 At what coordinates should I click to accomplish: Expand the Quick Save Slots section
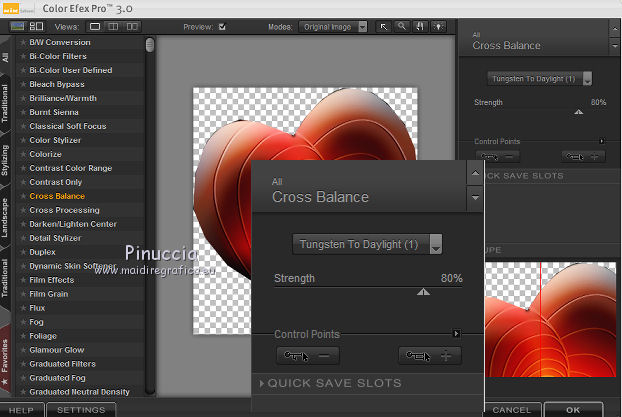[330, 383]
